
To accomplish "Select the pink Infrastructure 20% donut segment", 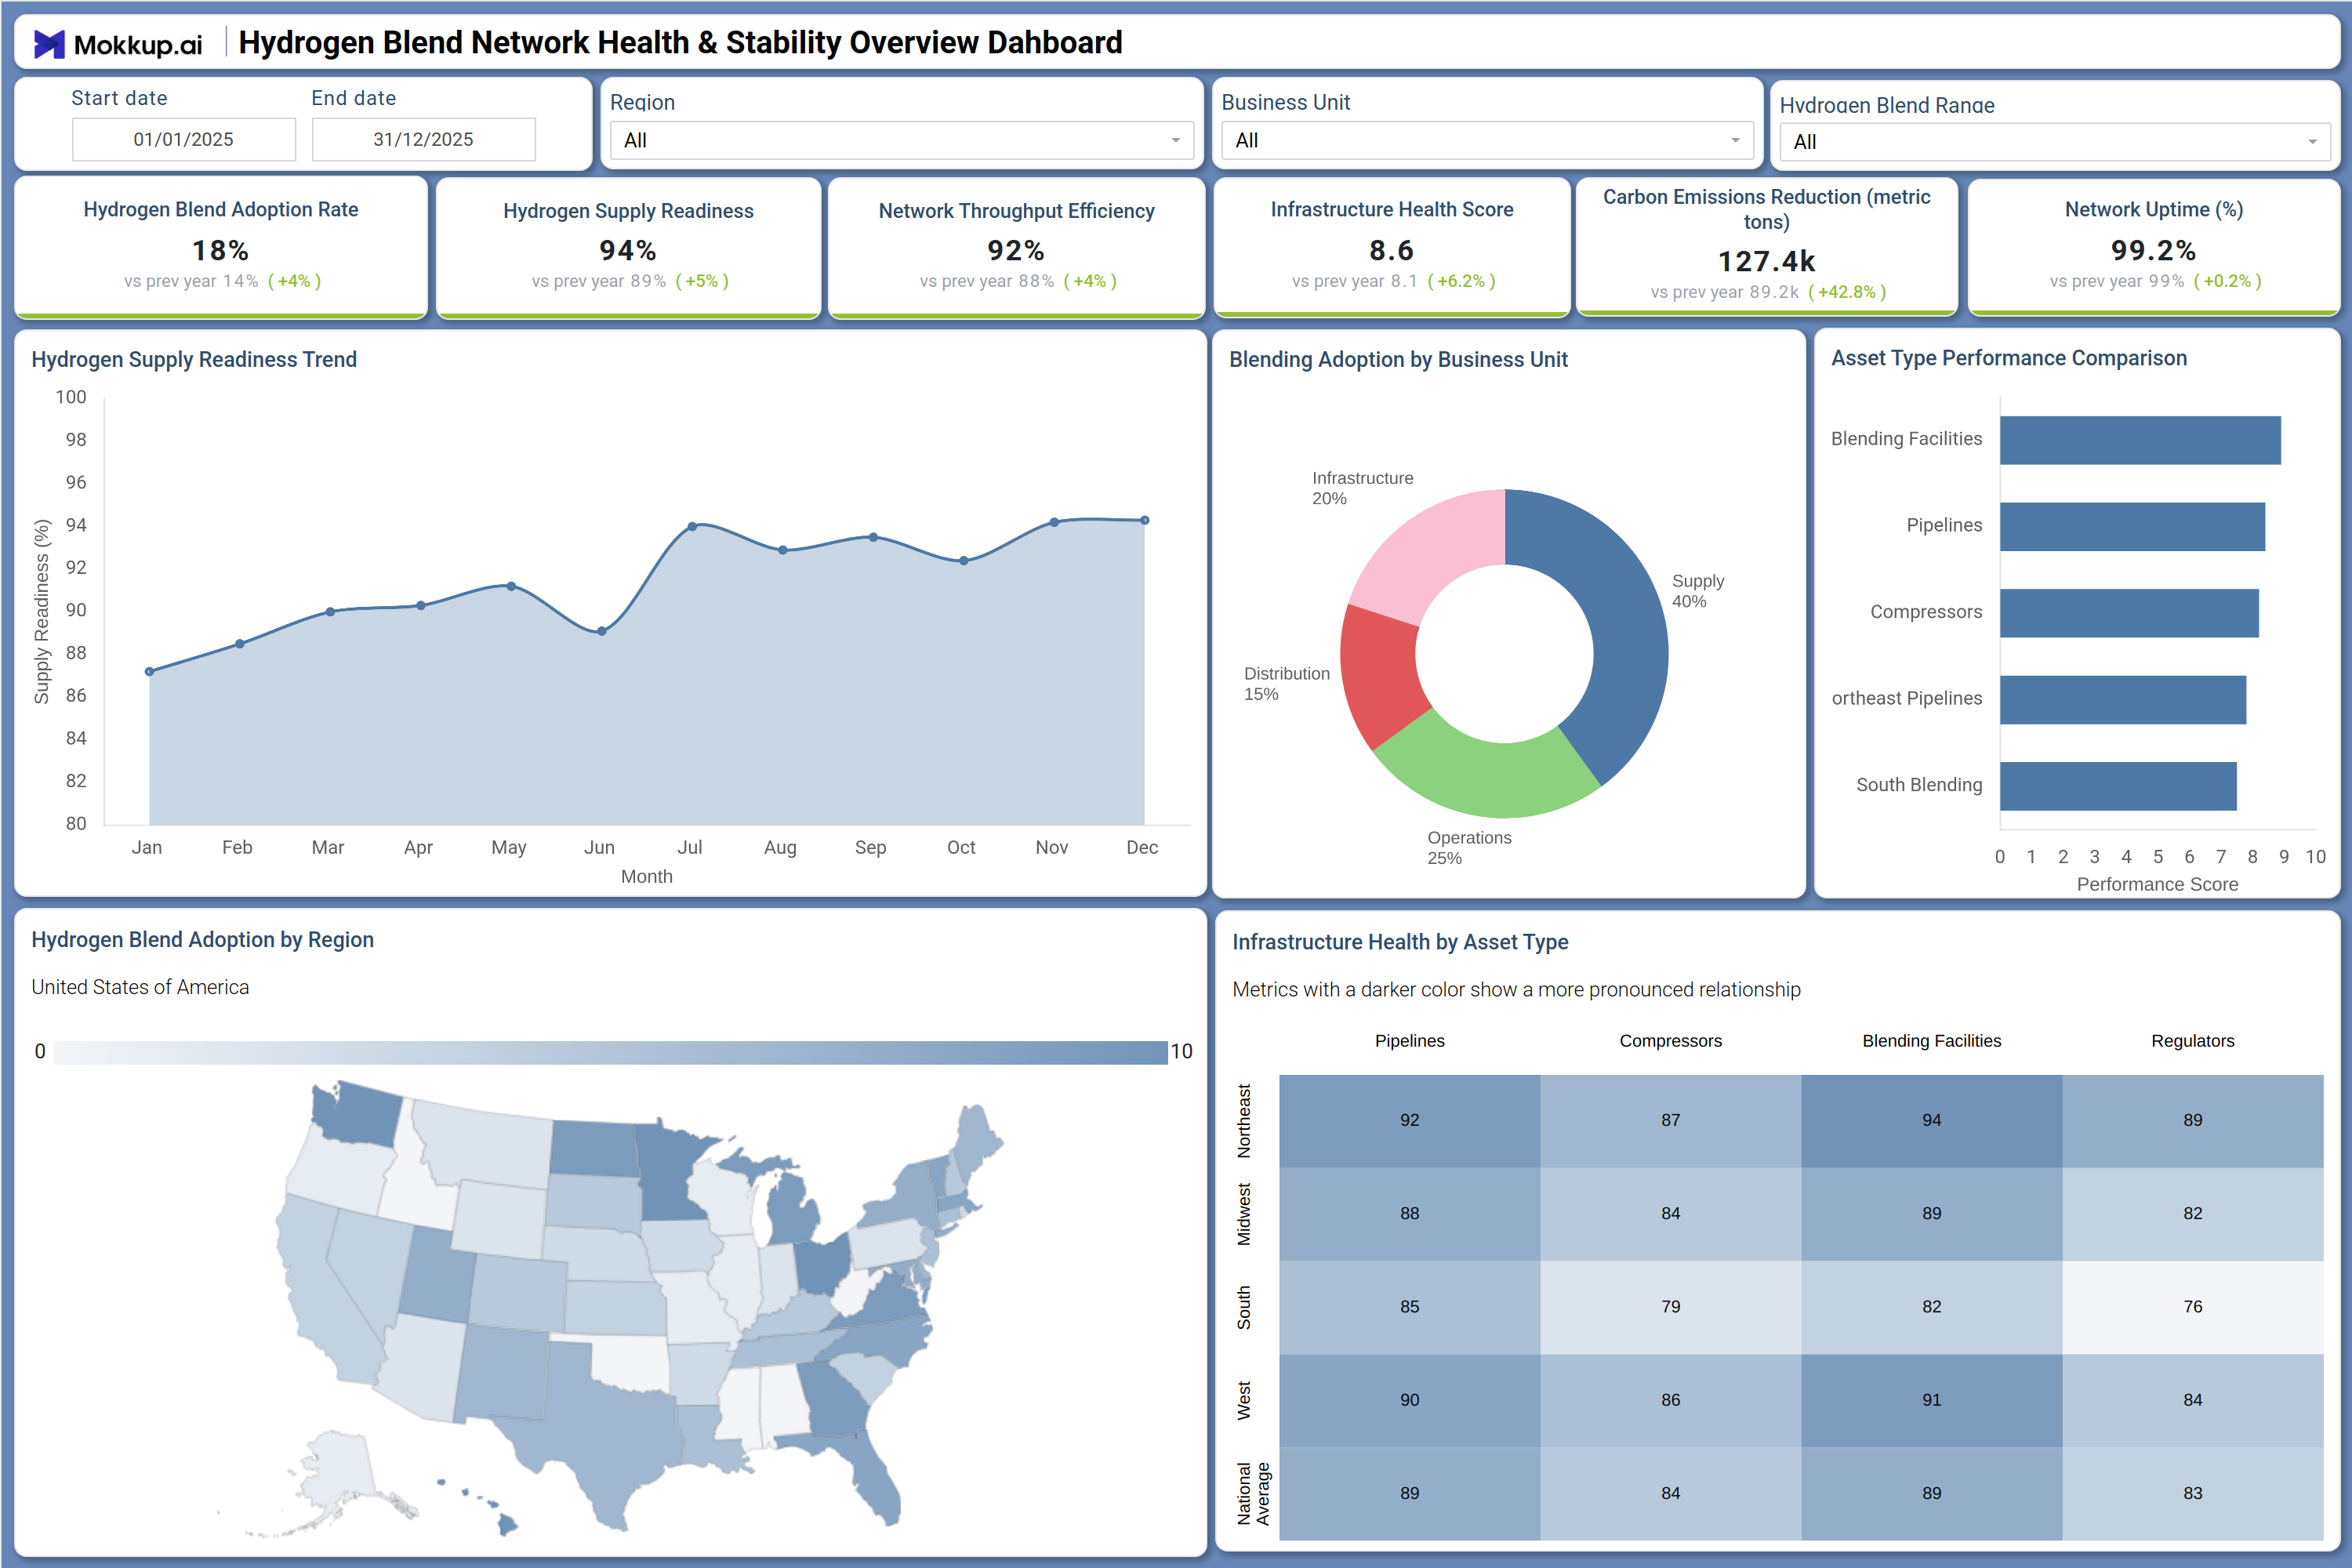I will (1430, 550).
